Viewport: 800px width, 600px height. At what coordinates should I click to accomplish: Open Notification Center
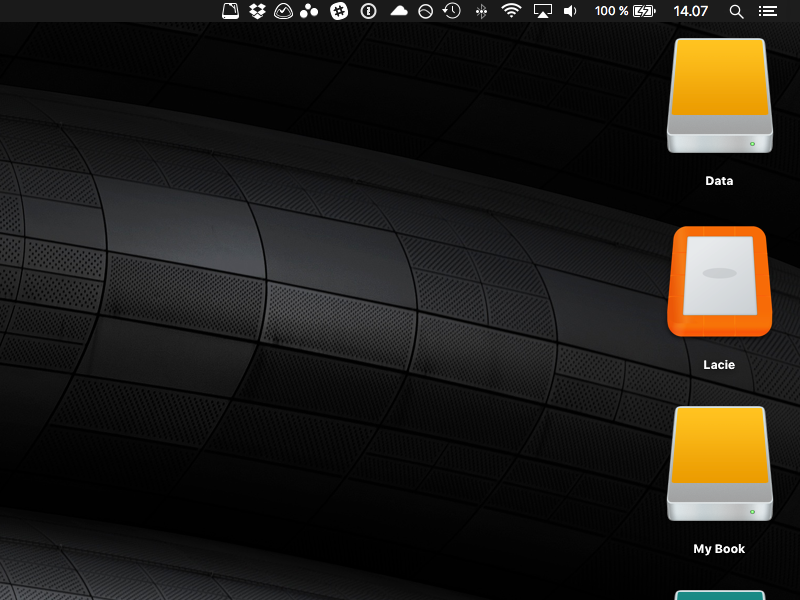pyautogui.click(x=767, y=11)
